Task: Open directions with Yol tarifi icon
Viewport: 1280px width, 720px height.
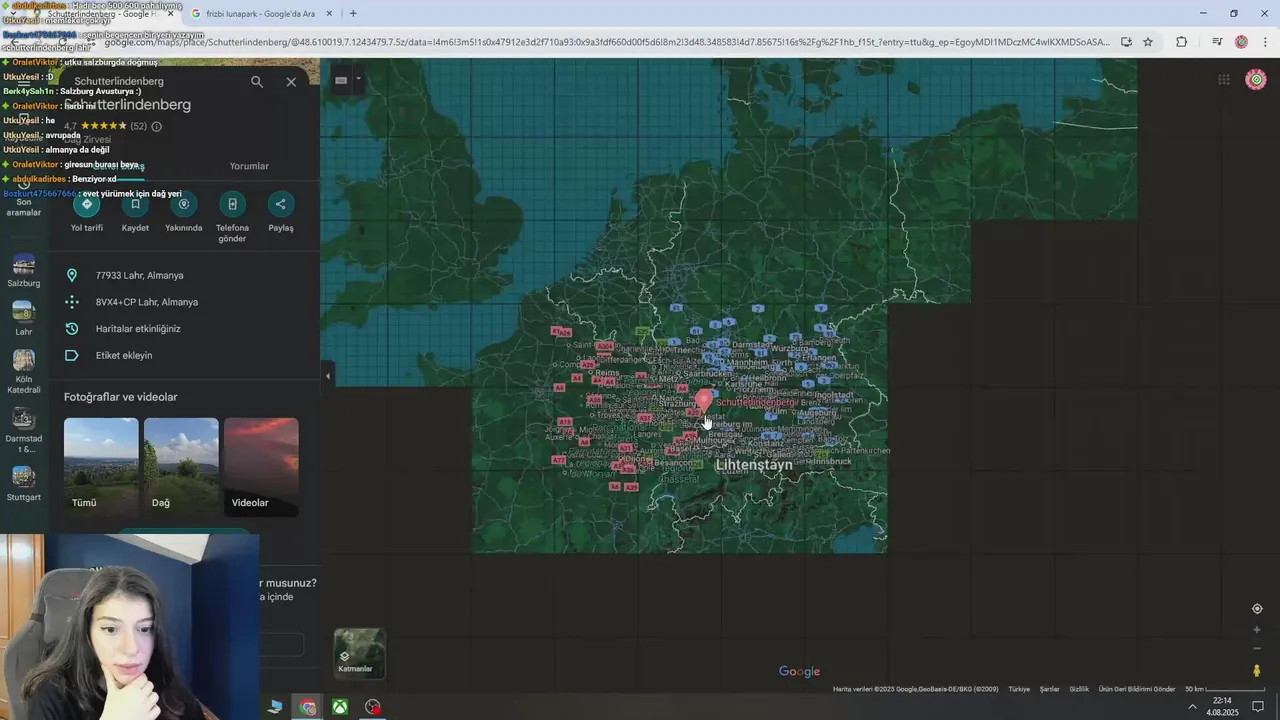Action: [x=86, y=204]
